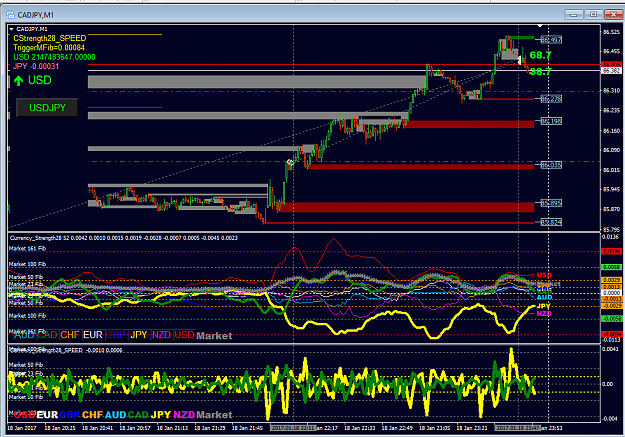Click the 85.892 price level tag
Screen dimensions: 625x437
coord(551,203)
